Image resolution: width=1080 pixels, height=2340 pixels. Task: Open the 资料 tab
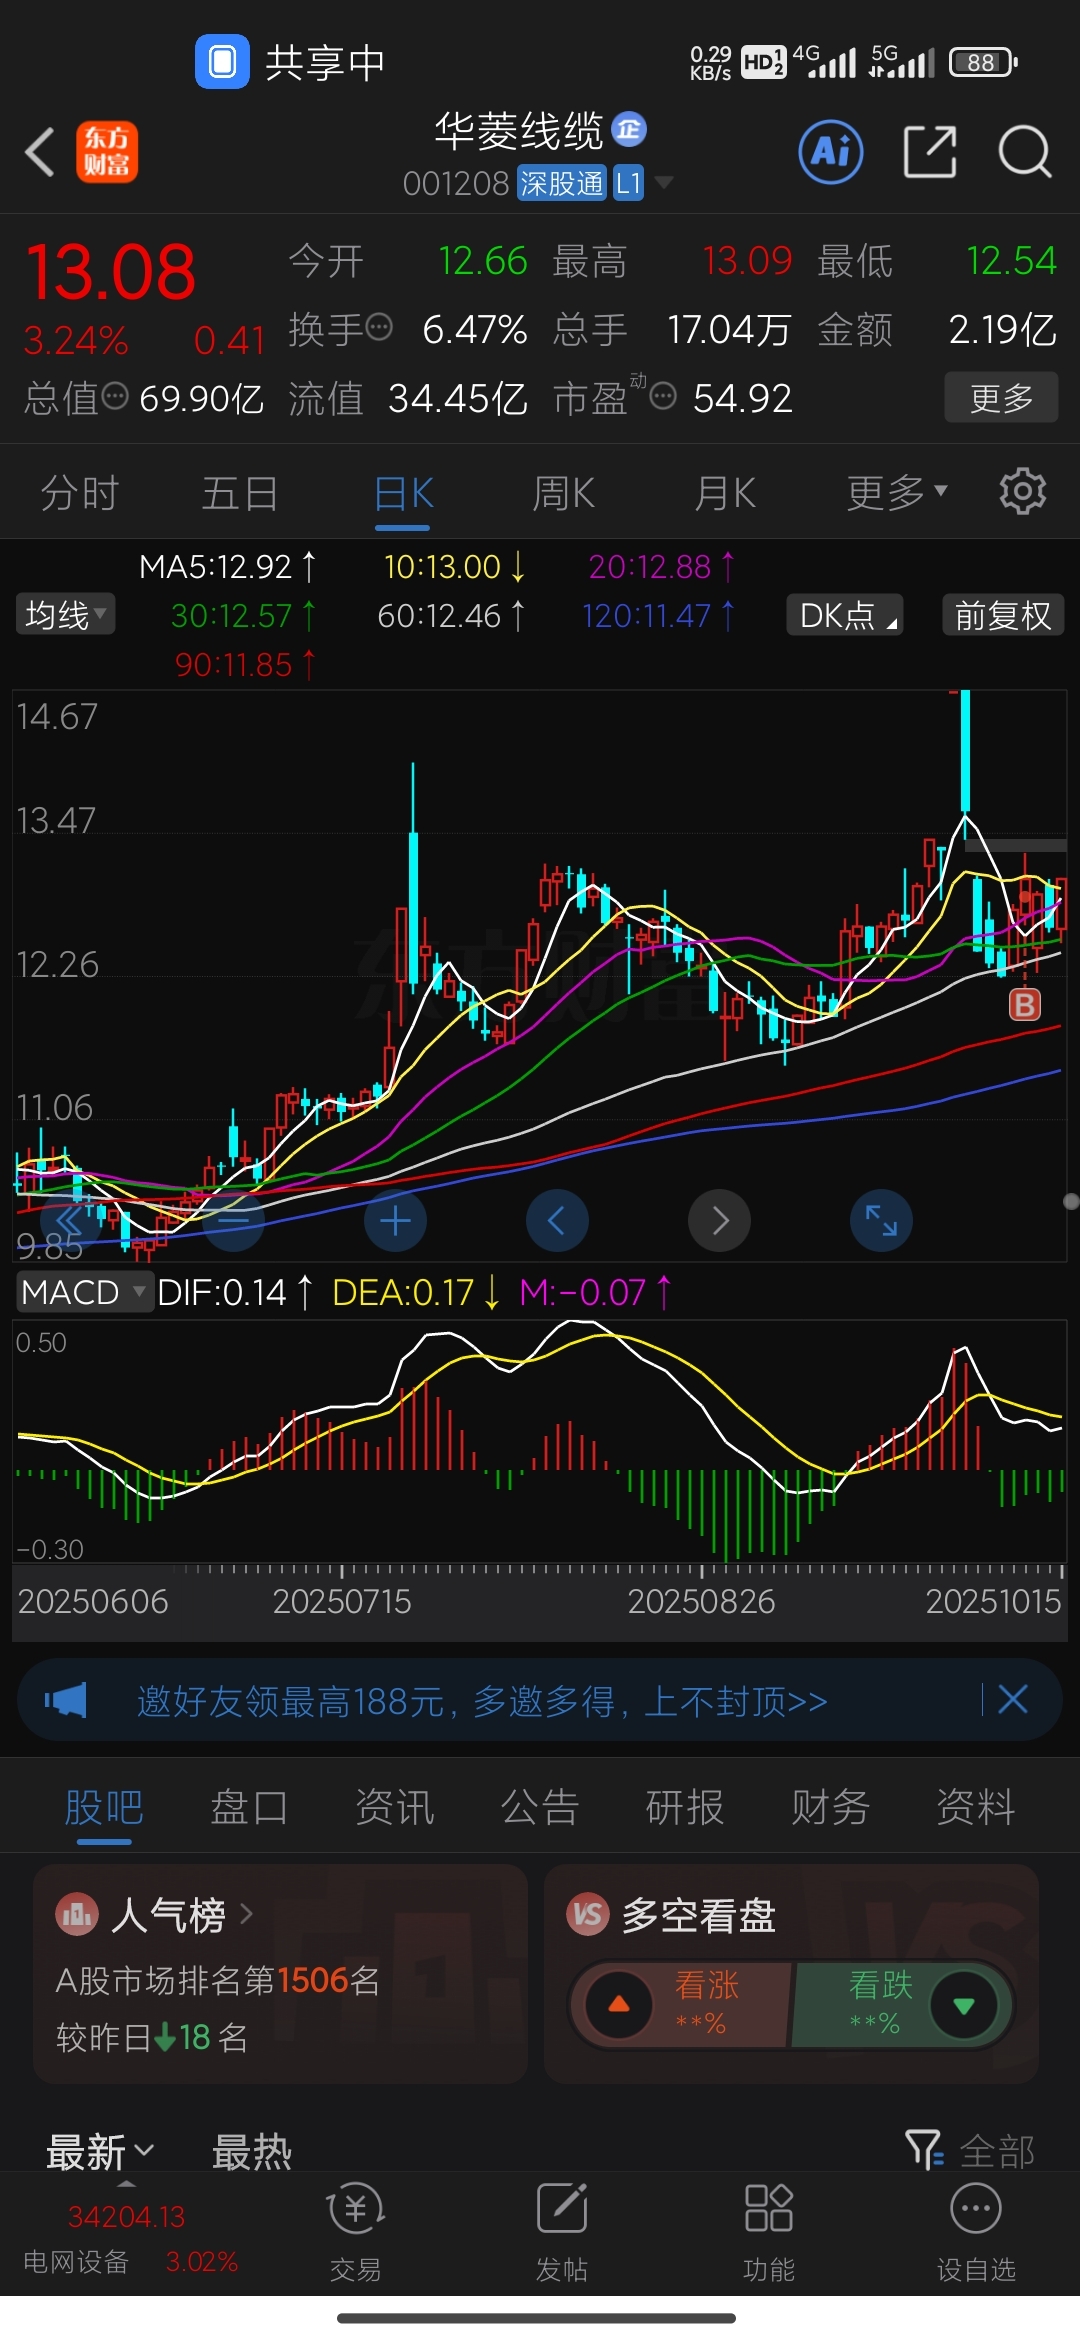pyautogui.click(x=975, y=1807)
